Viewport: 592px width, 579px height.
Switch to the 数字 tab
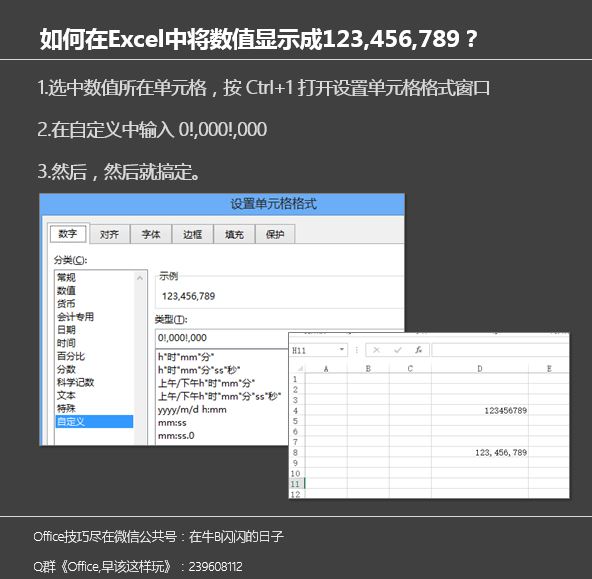68,234
